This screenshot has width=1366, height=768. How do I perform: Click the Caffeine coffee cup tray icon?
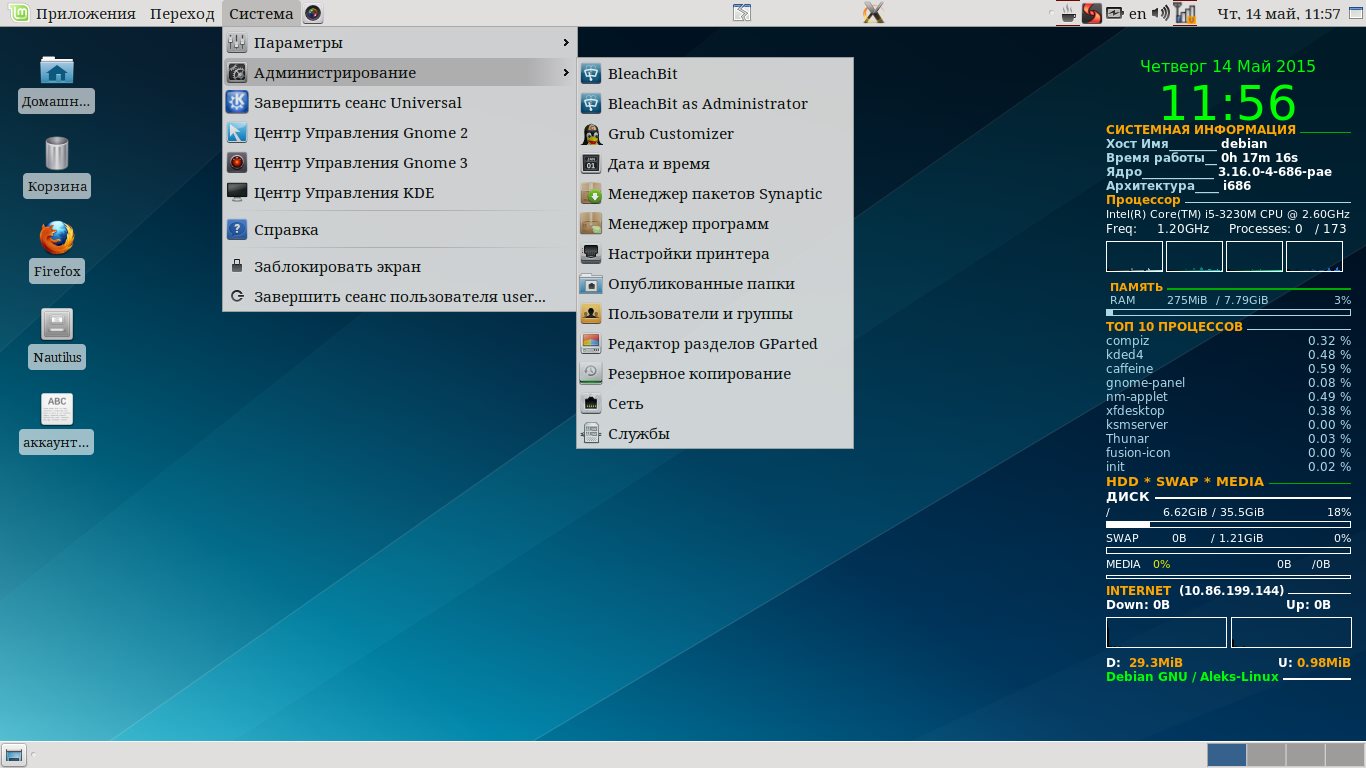1069,14
